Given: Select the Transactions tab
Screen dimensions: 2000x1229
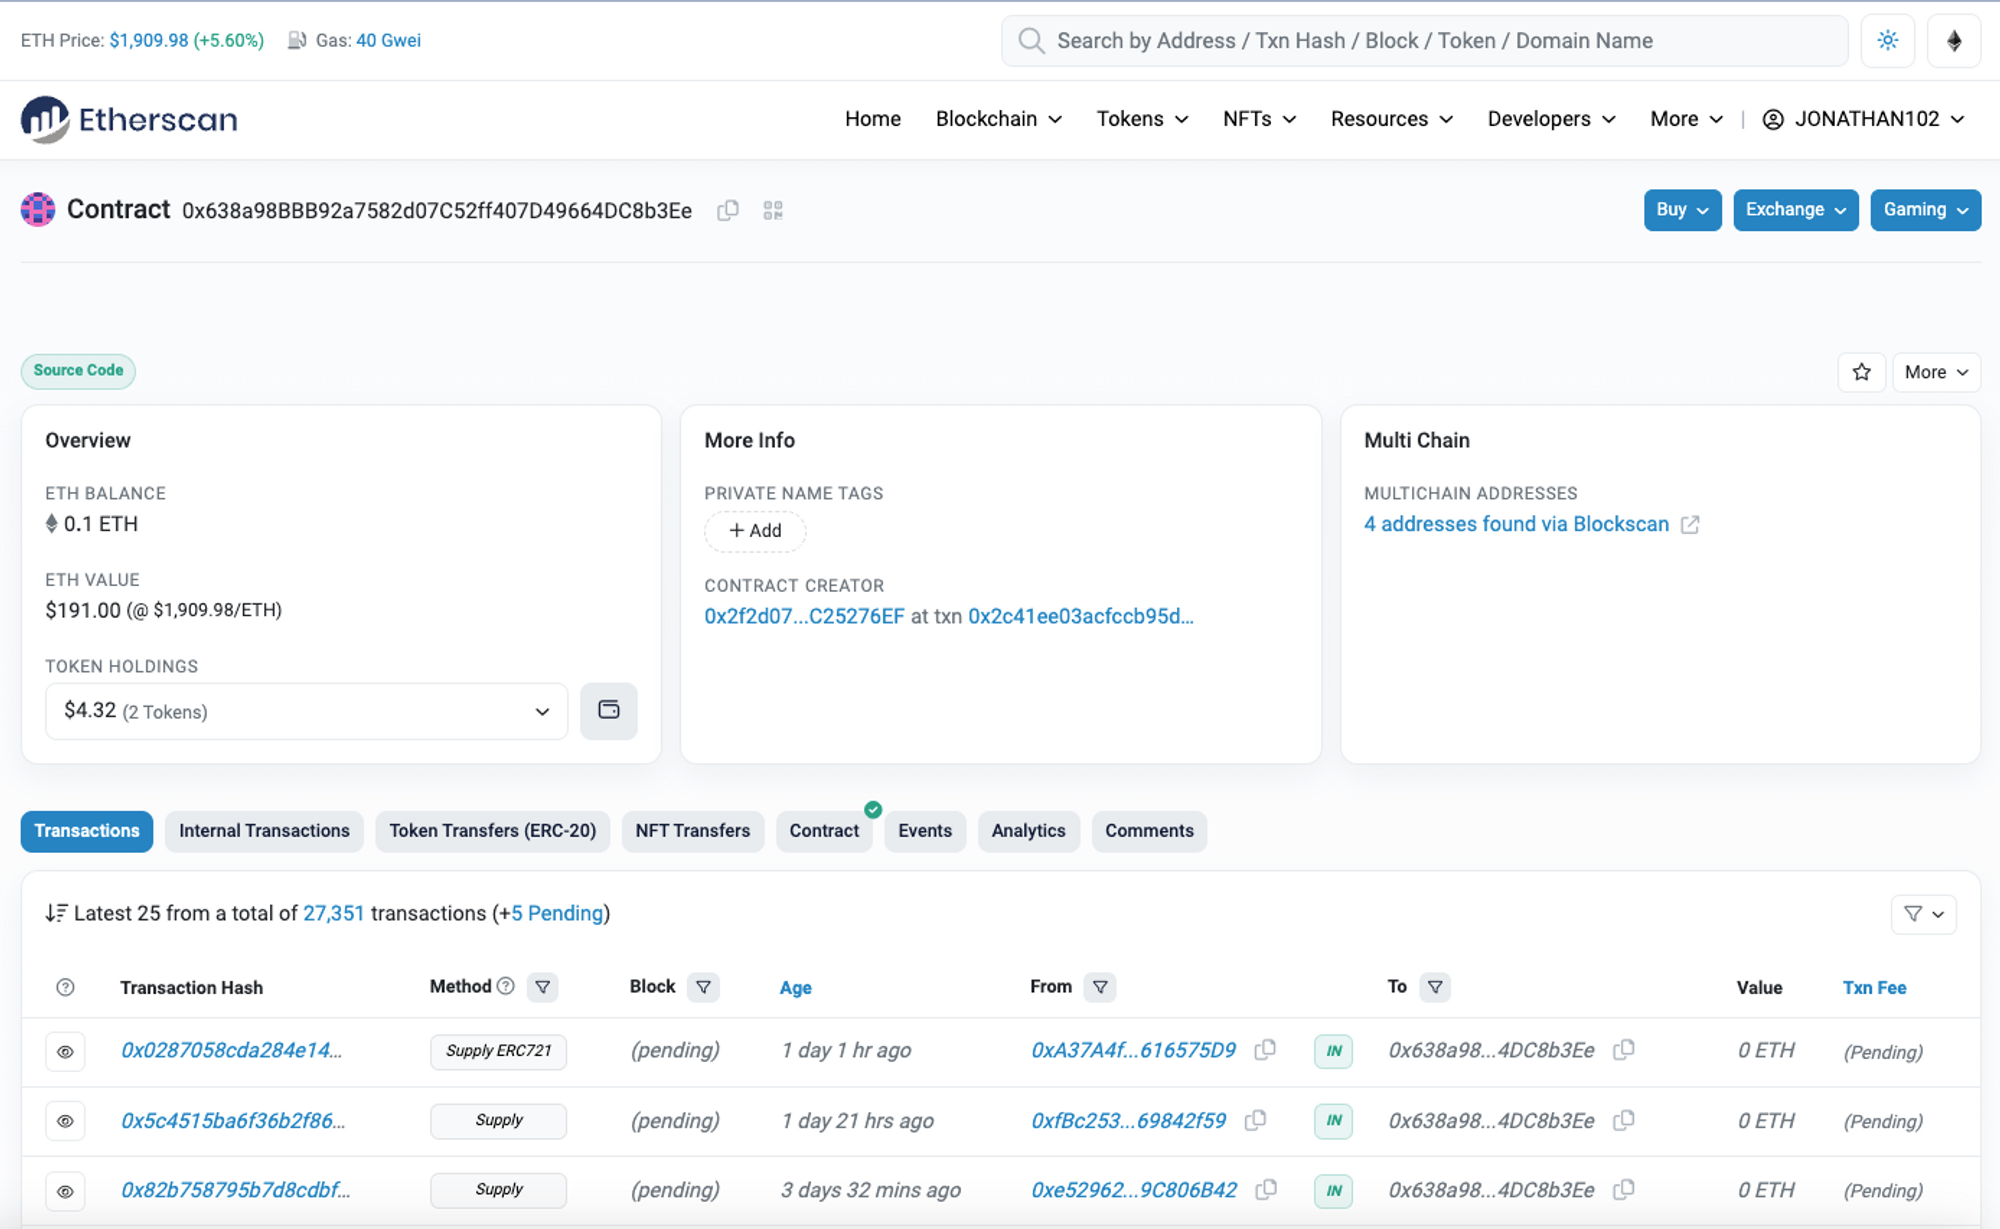Looking at the screenshot, I should tap(87, 831).
